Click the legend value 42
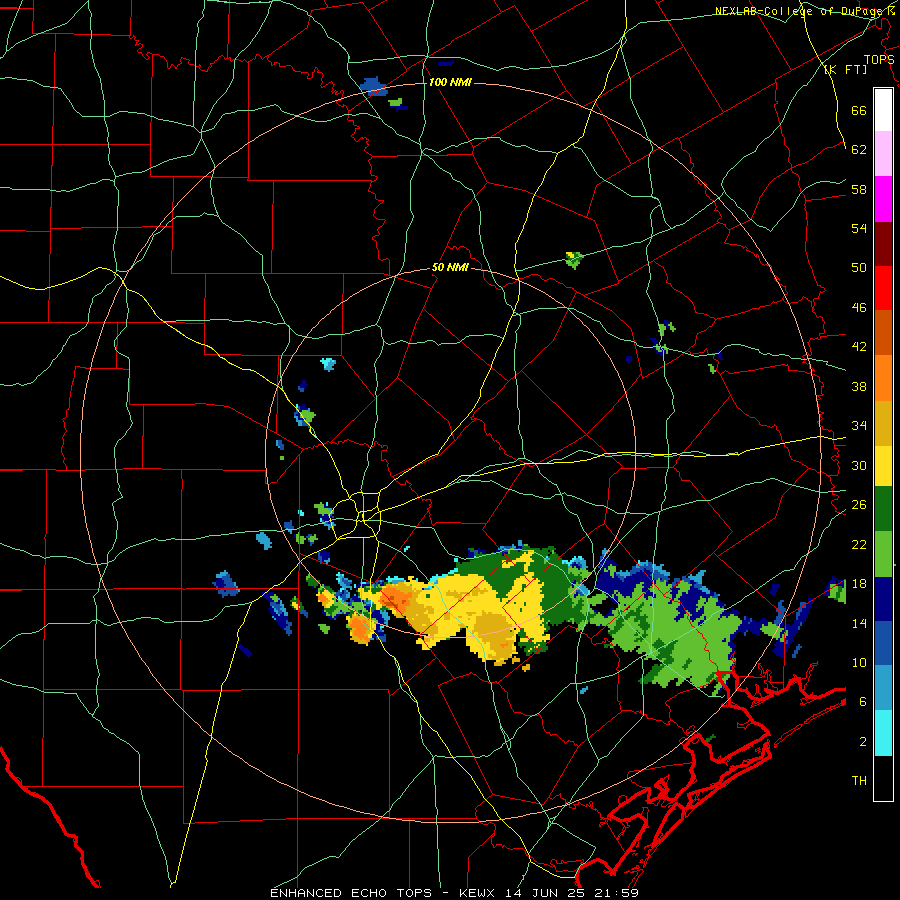Screen dimensions: 900x900 859,347
